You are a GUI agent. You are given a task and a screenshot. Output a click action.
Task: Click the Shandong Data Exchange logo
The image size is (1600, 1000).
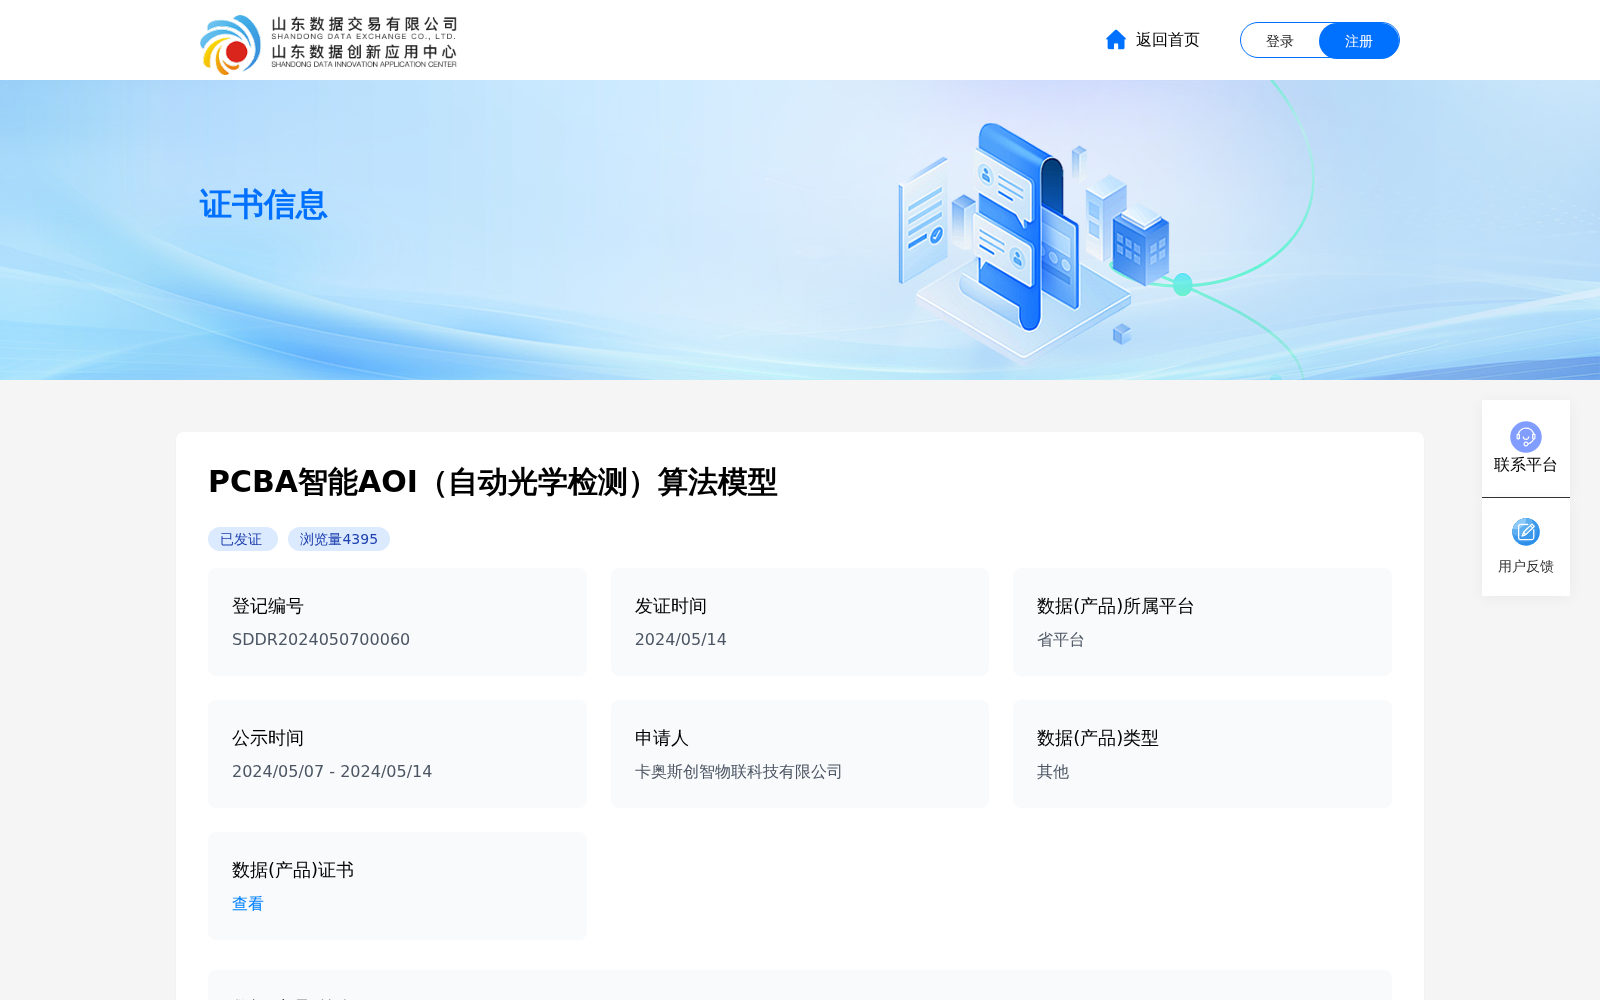click(328, 44)
